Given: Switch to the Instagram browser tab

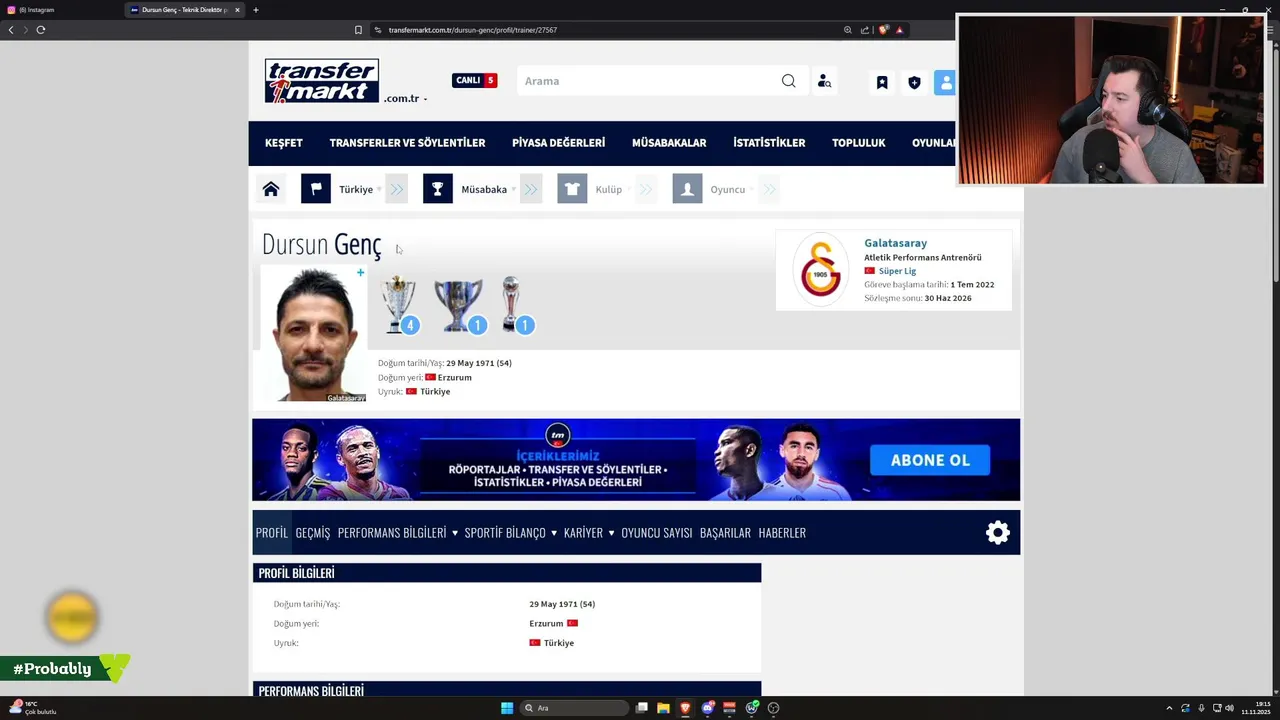Looking at the screenshot, I should [62, 10].
